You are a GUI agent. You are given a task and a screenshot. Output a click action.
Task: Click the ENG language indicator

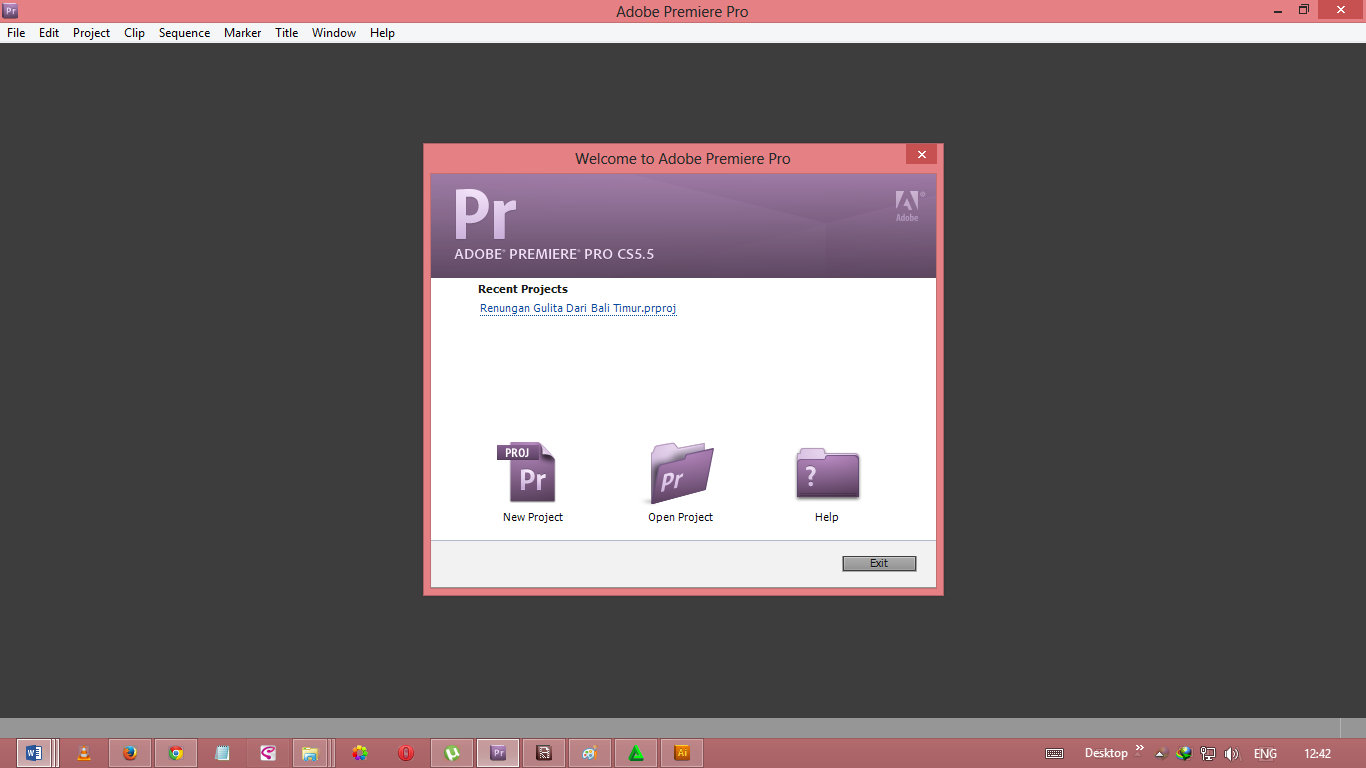[1265, 754]
